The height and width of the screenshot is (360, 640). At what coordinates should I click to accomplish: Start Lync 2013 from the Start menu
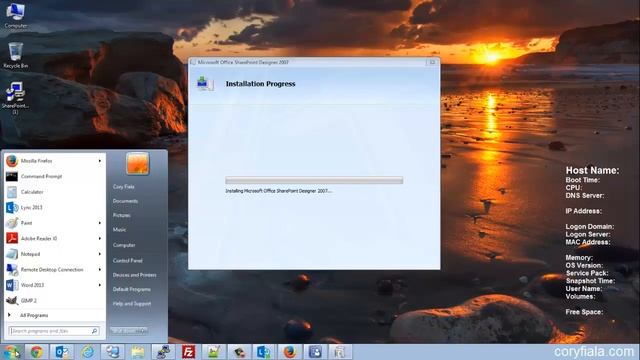click(54, 207)
